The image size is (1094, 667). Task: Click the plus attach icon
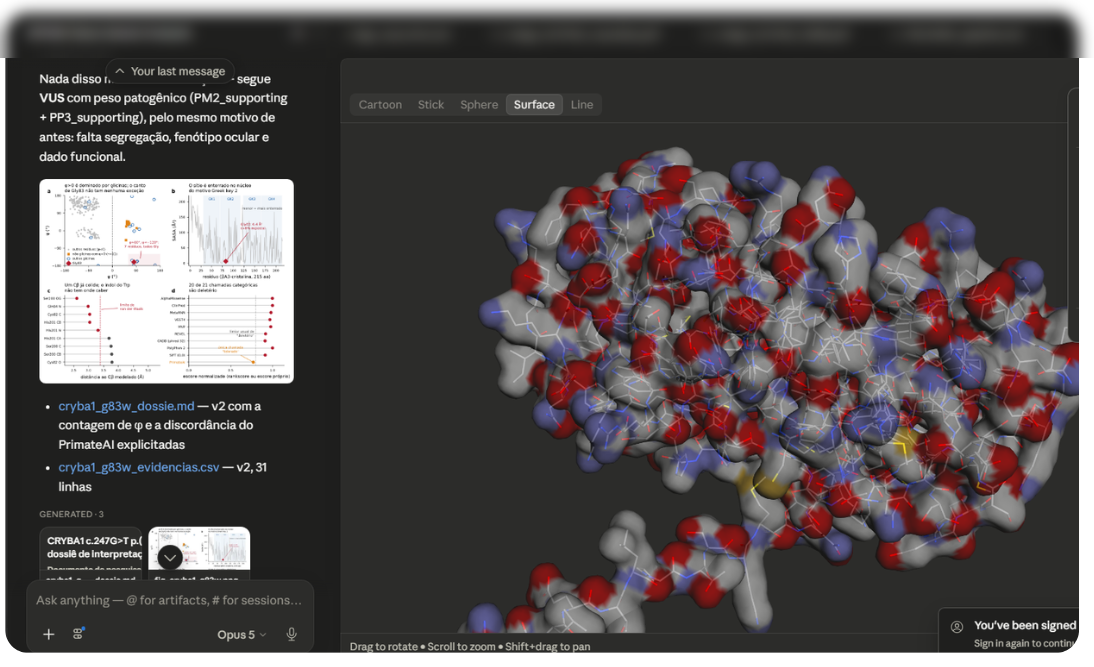pos(49,634)
